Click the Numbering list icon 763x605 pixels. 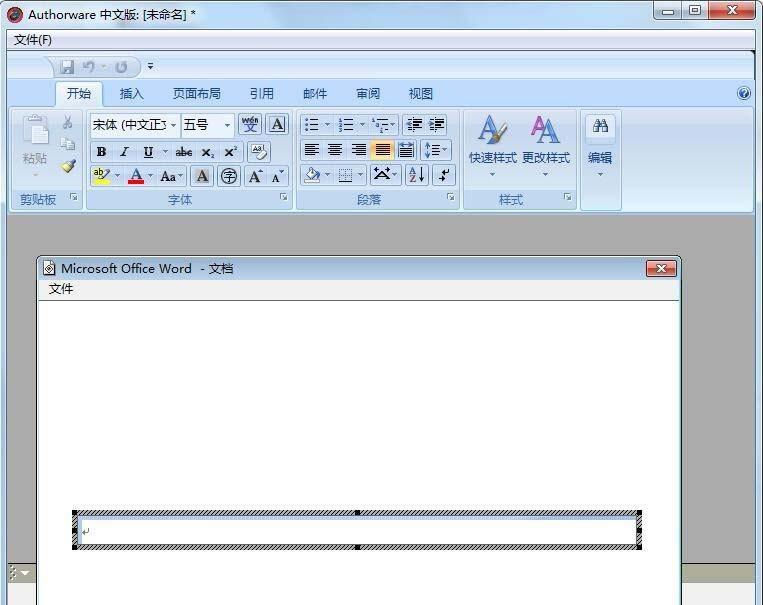[x=346, y=125]
